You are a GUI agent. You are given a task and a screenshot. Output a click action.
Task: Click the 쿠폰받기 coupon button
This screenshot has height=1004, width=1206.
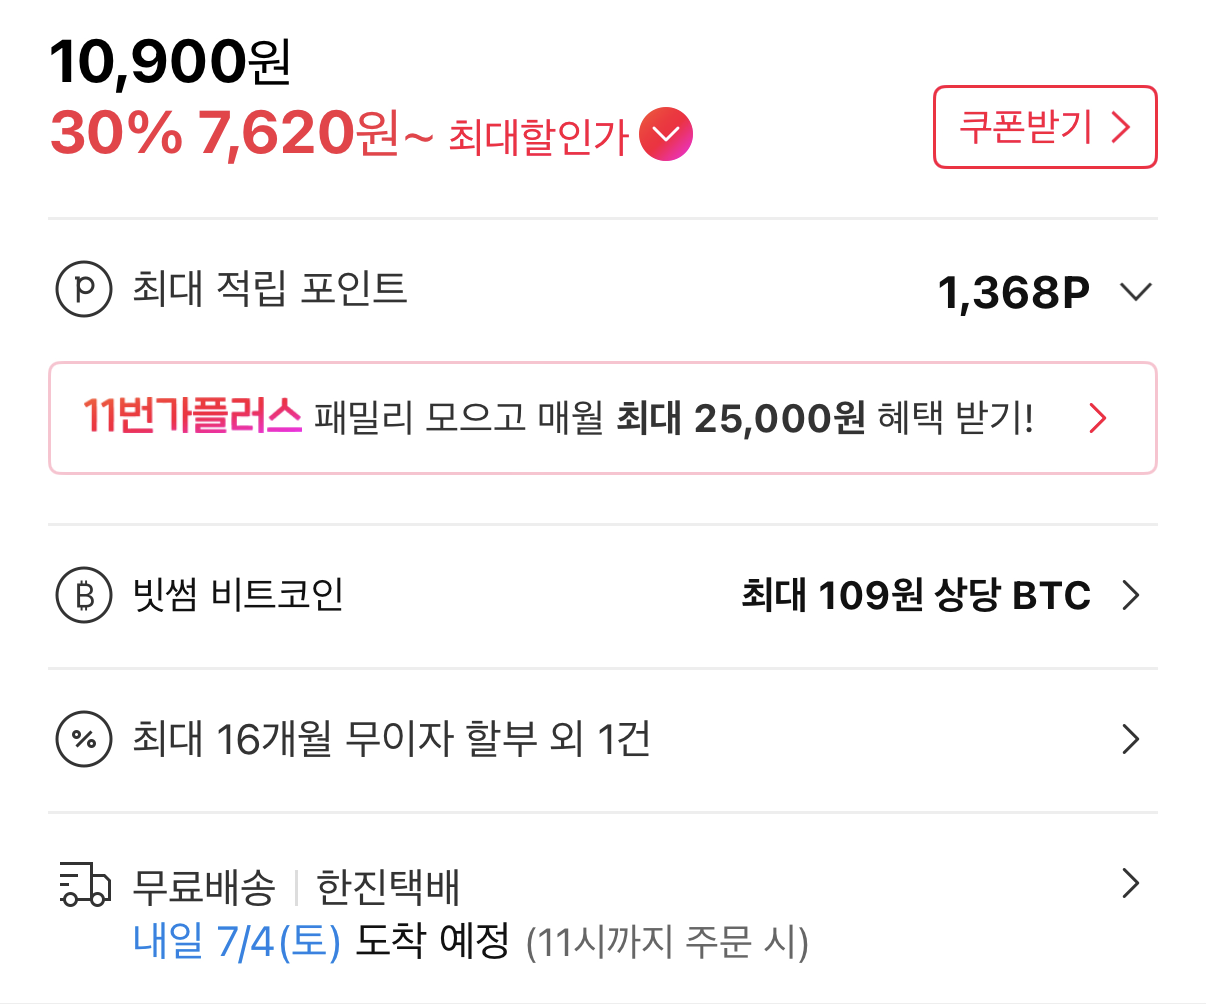(1045, 127)
